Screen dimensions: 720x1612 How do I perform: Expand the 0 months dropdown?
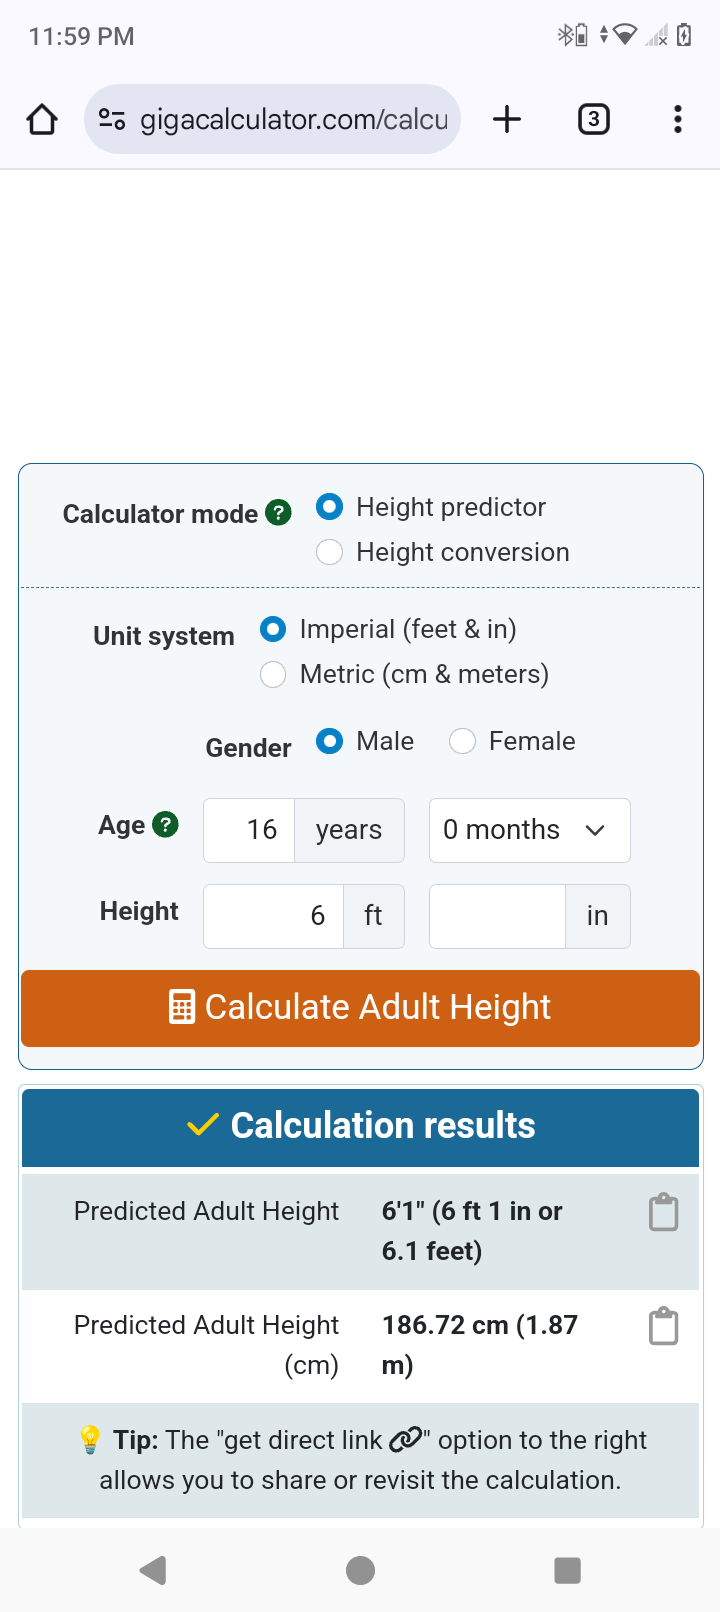tap(529, 830)
